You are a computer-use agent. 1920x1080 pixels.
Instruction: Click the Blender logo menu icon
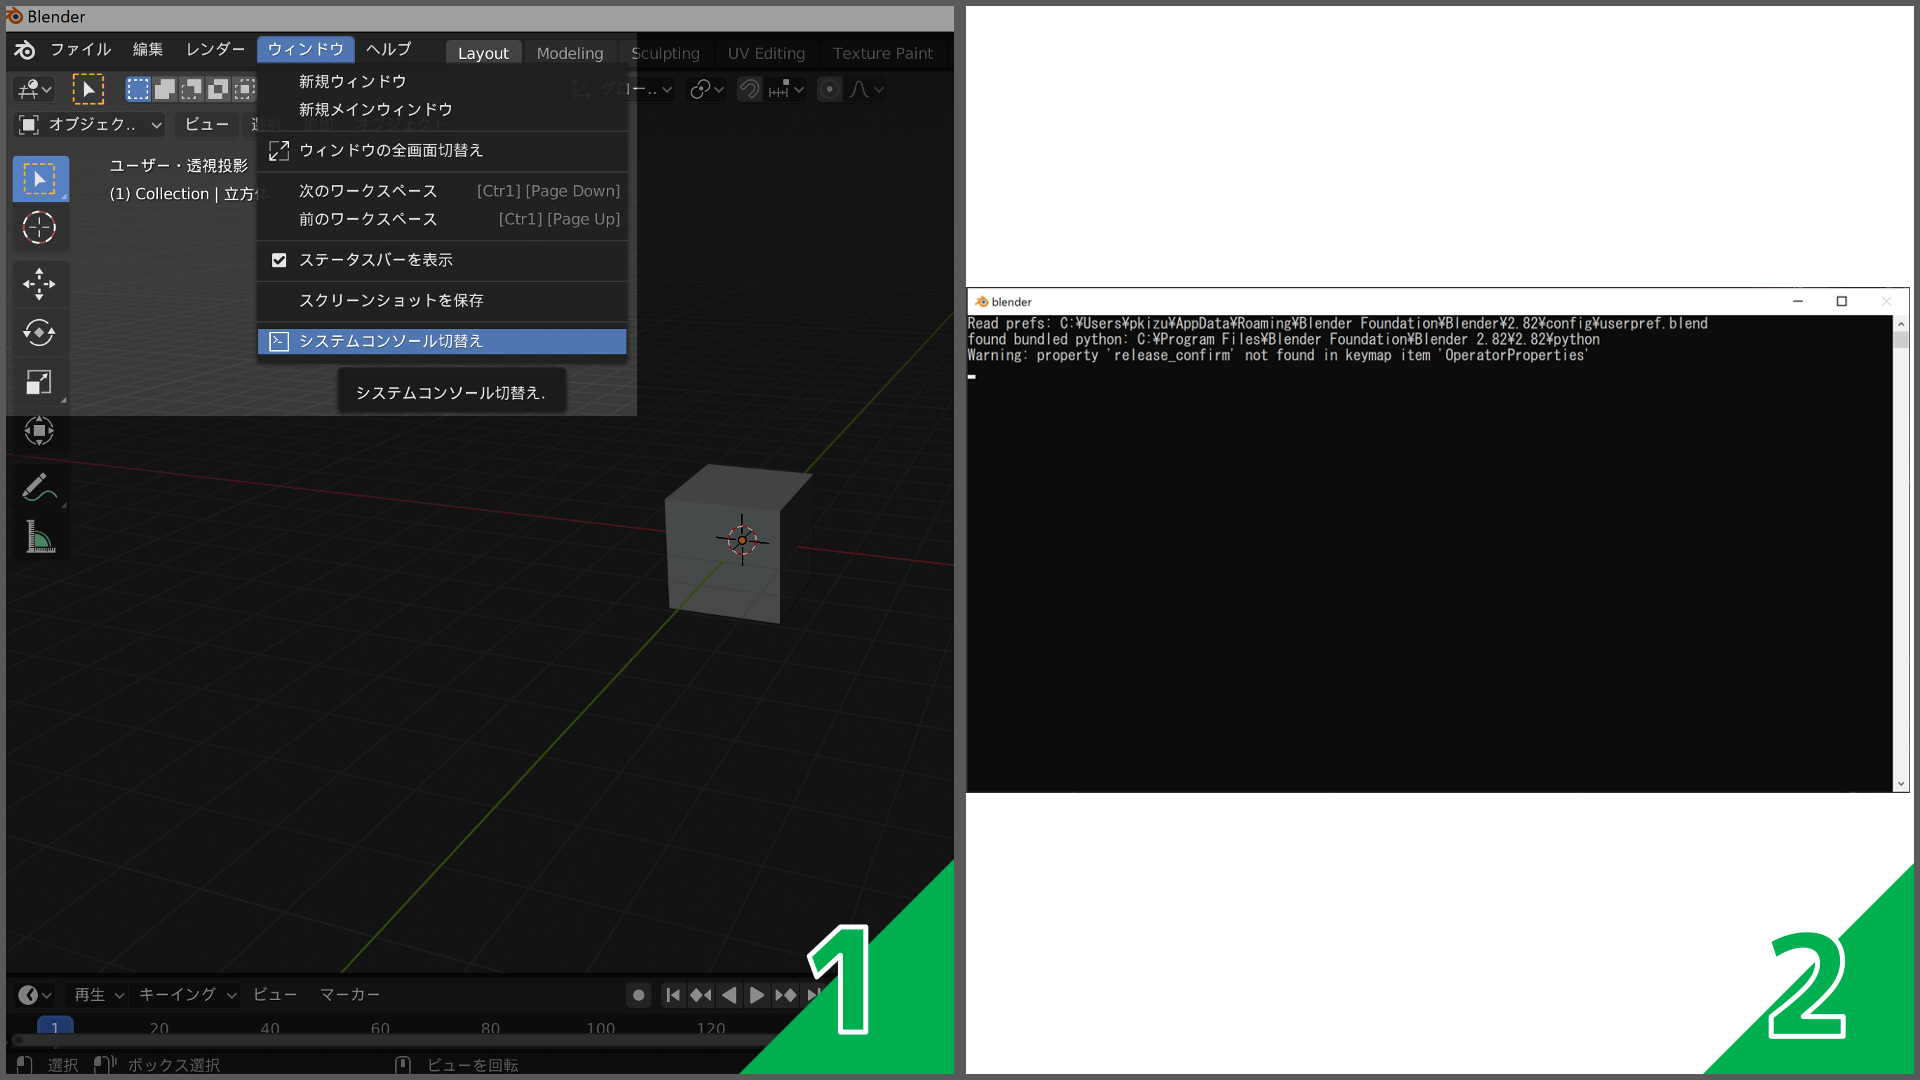[25, 50]
